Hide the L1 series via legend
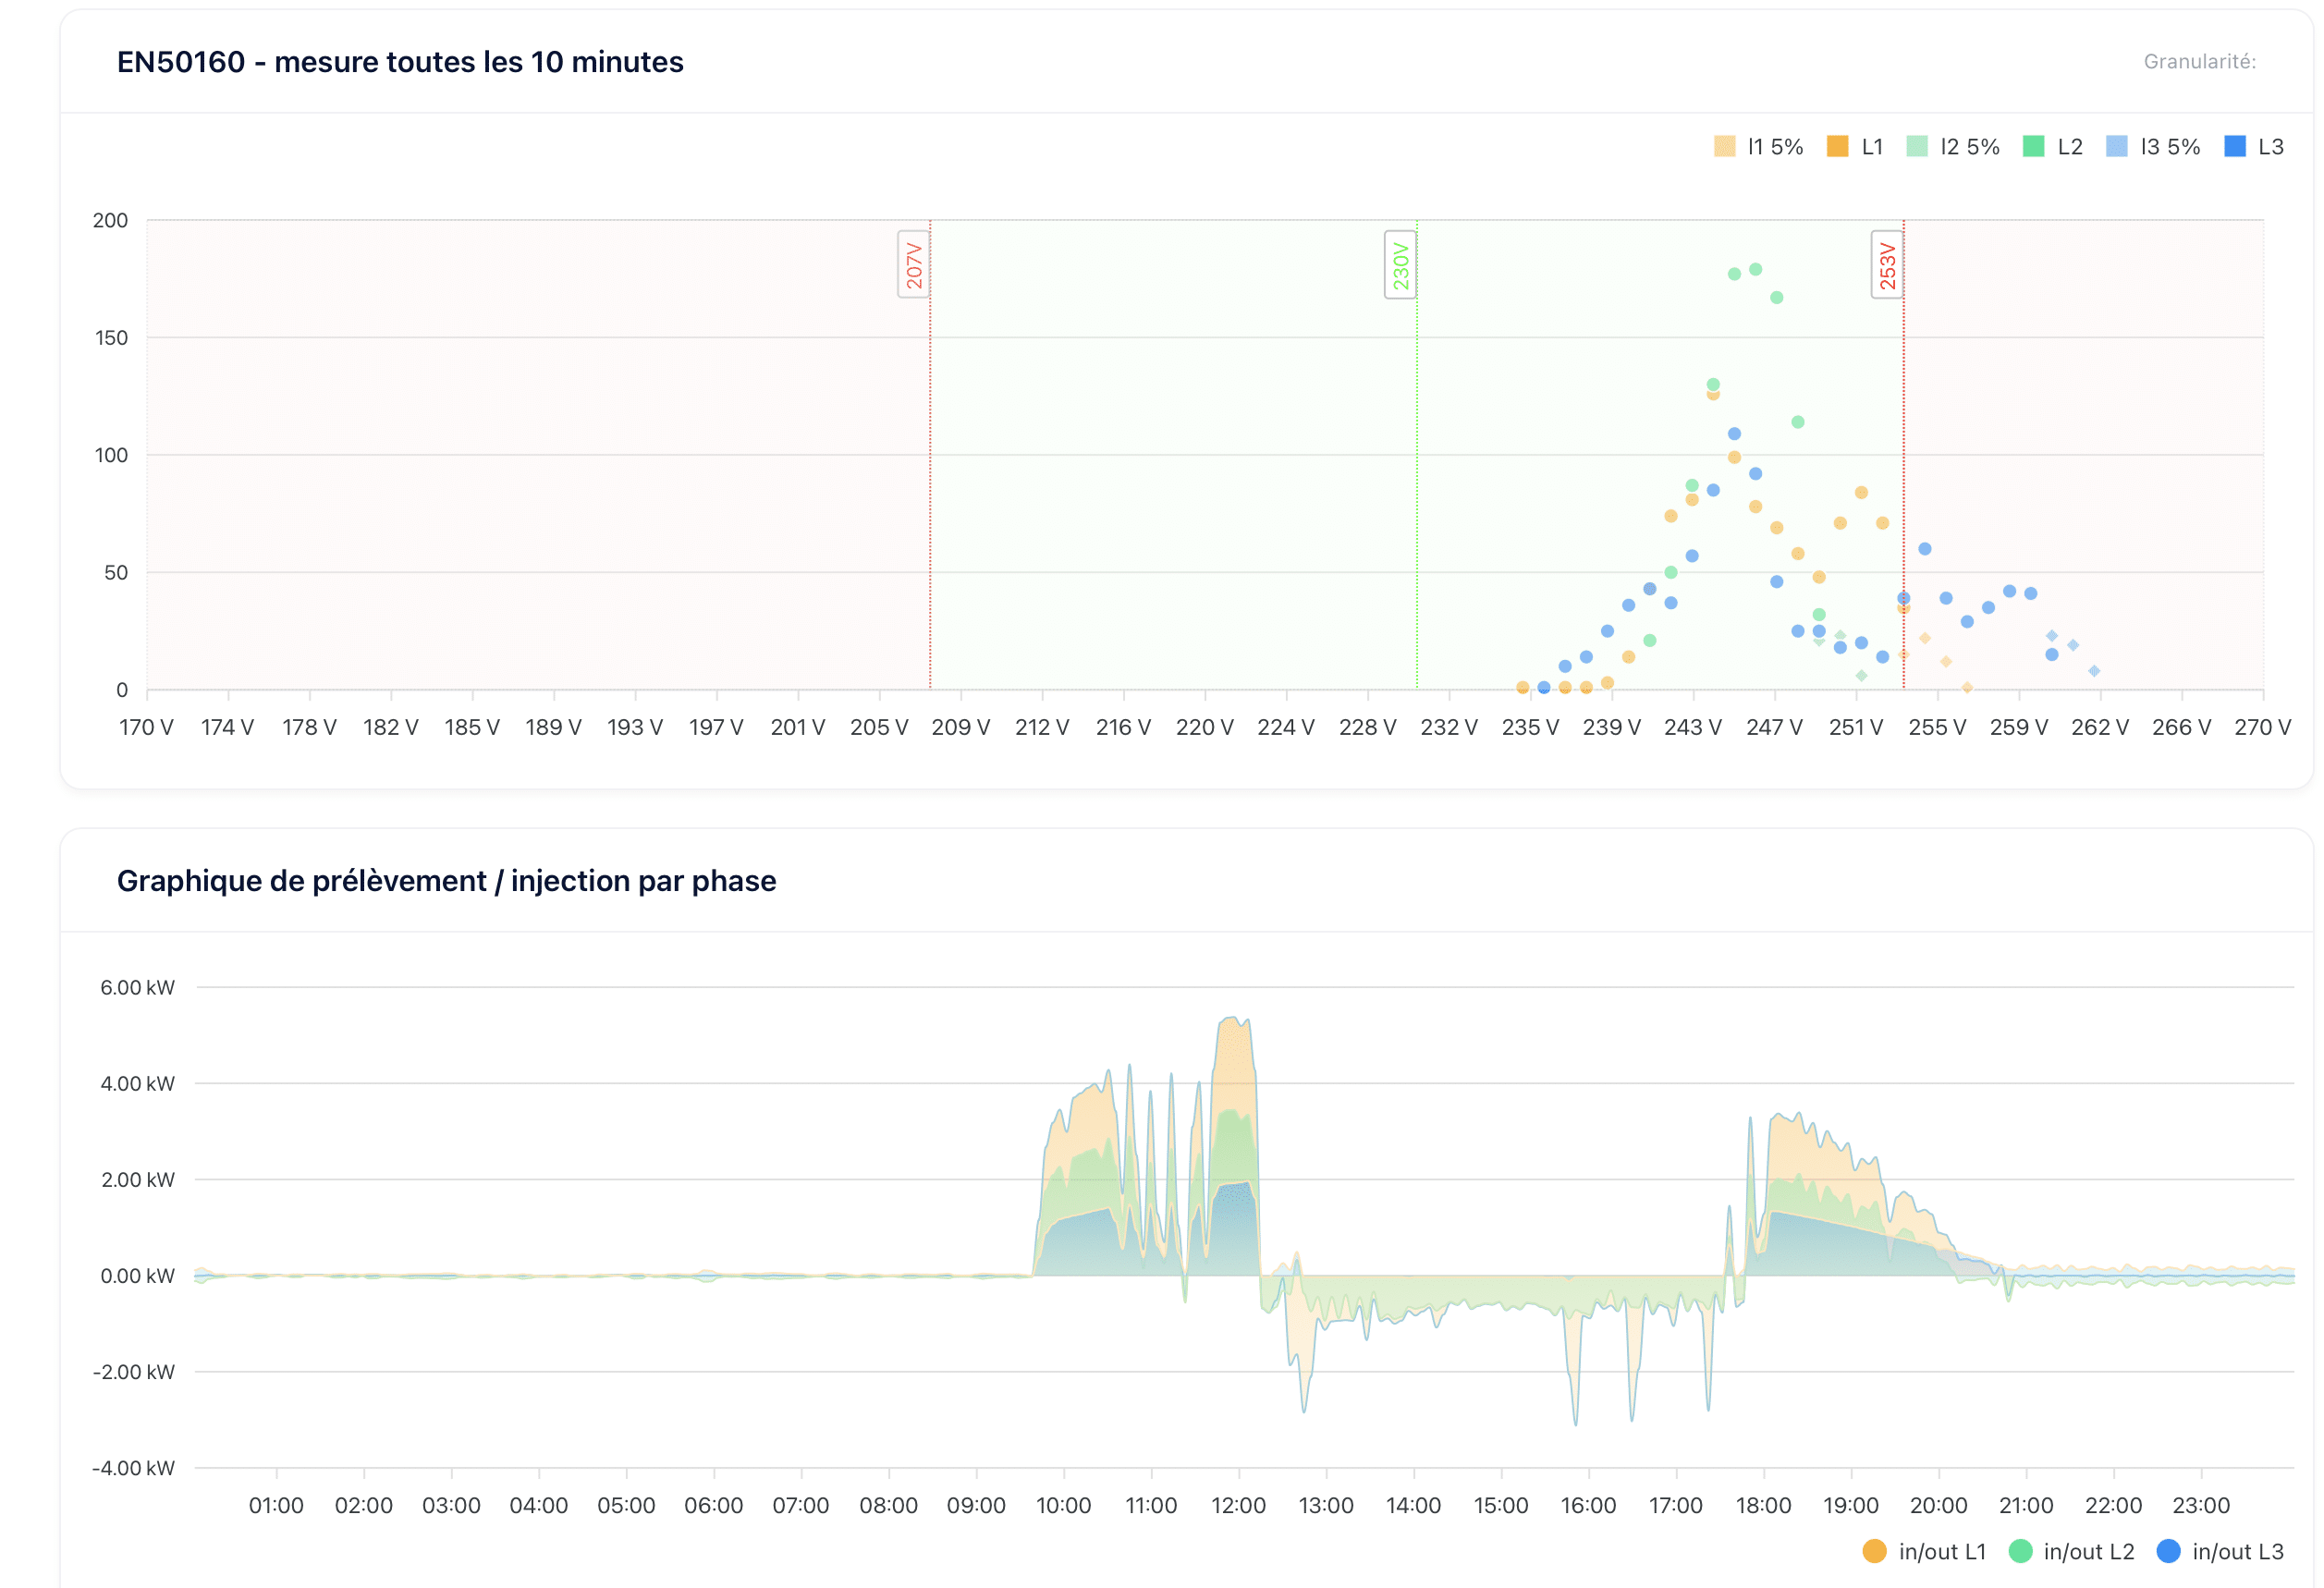The height and width of the screenshot is (1588, 2324). point(1837,147)
